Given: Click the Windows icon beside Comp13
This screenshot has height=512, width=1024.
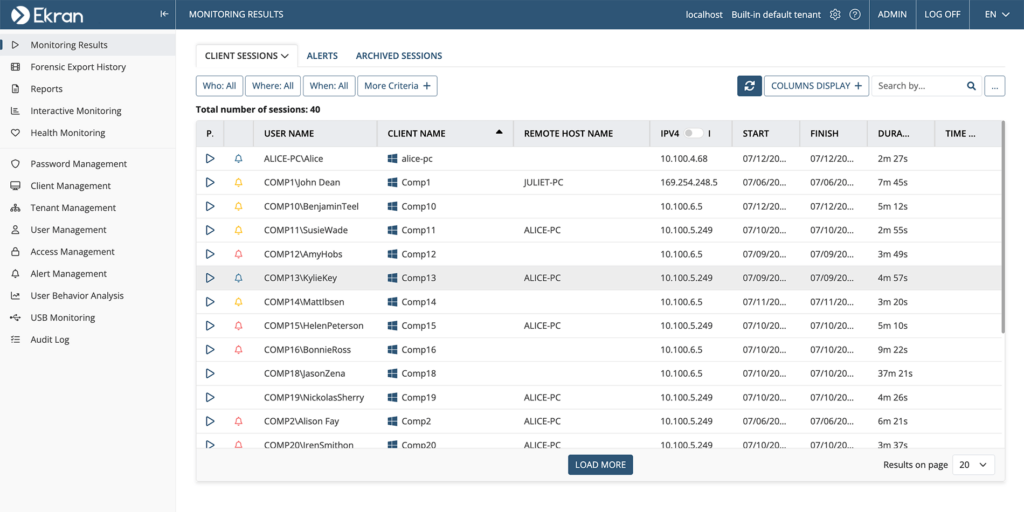Looking at the screenshot, I should tap(392, 278).
